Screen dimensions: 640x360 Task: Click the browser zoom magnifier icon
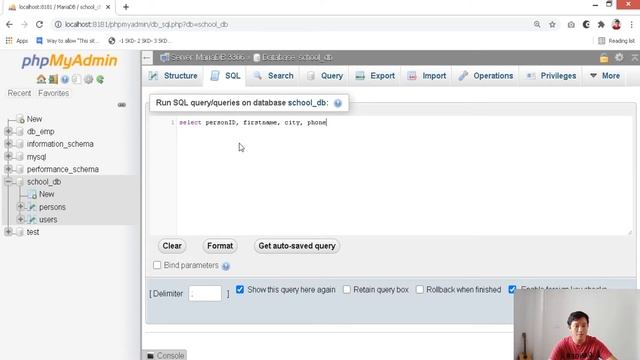point(537,24)
